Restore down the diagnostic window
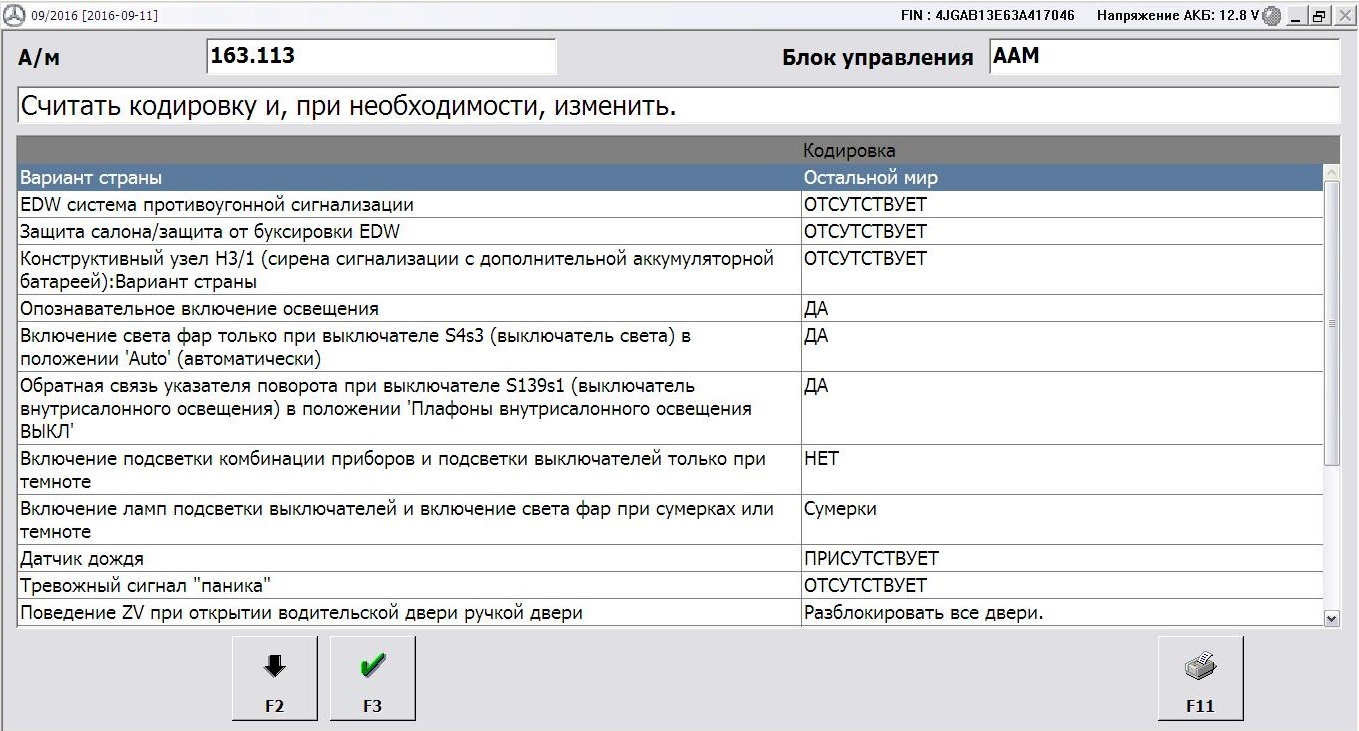 1318,16
